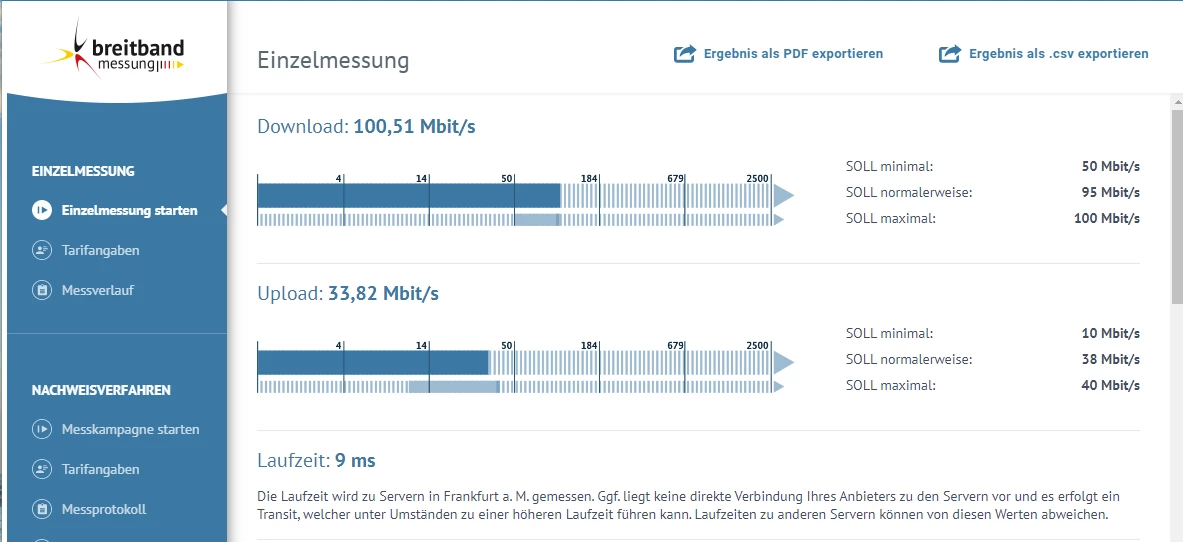Click the Messkampagne starten play icon
1183x542 pixels.
coord(42,429)
